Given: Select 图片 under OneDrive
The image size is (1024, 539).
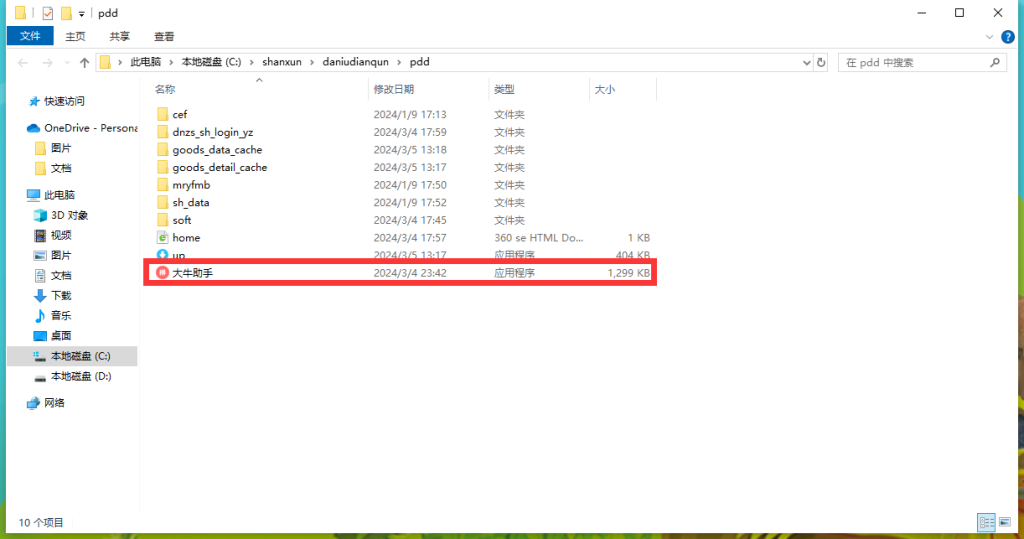Looking at the screenshot, I should 61,148.
